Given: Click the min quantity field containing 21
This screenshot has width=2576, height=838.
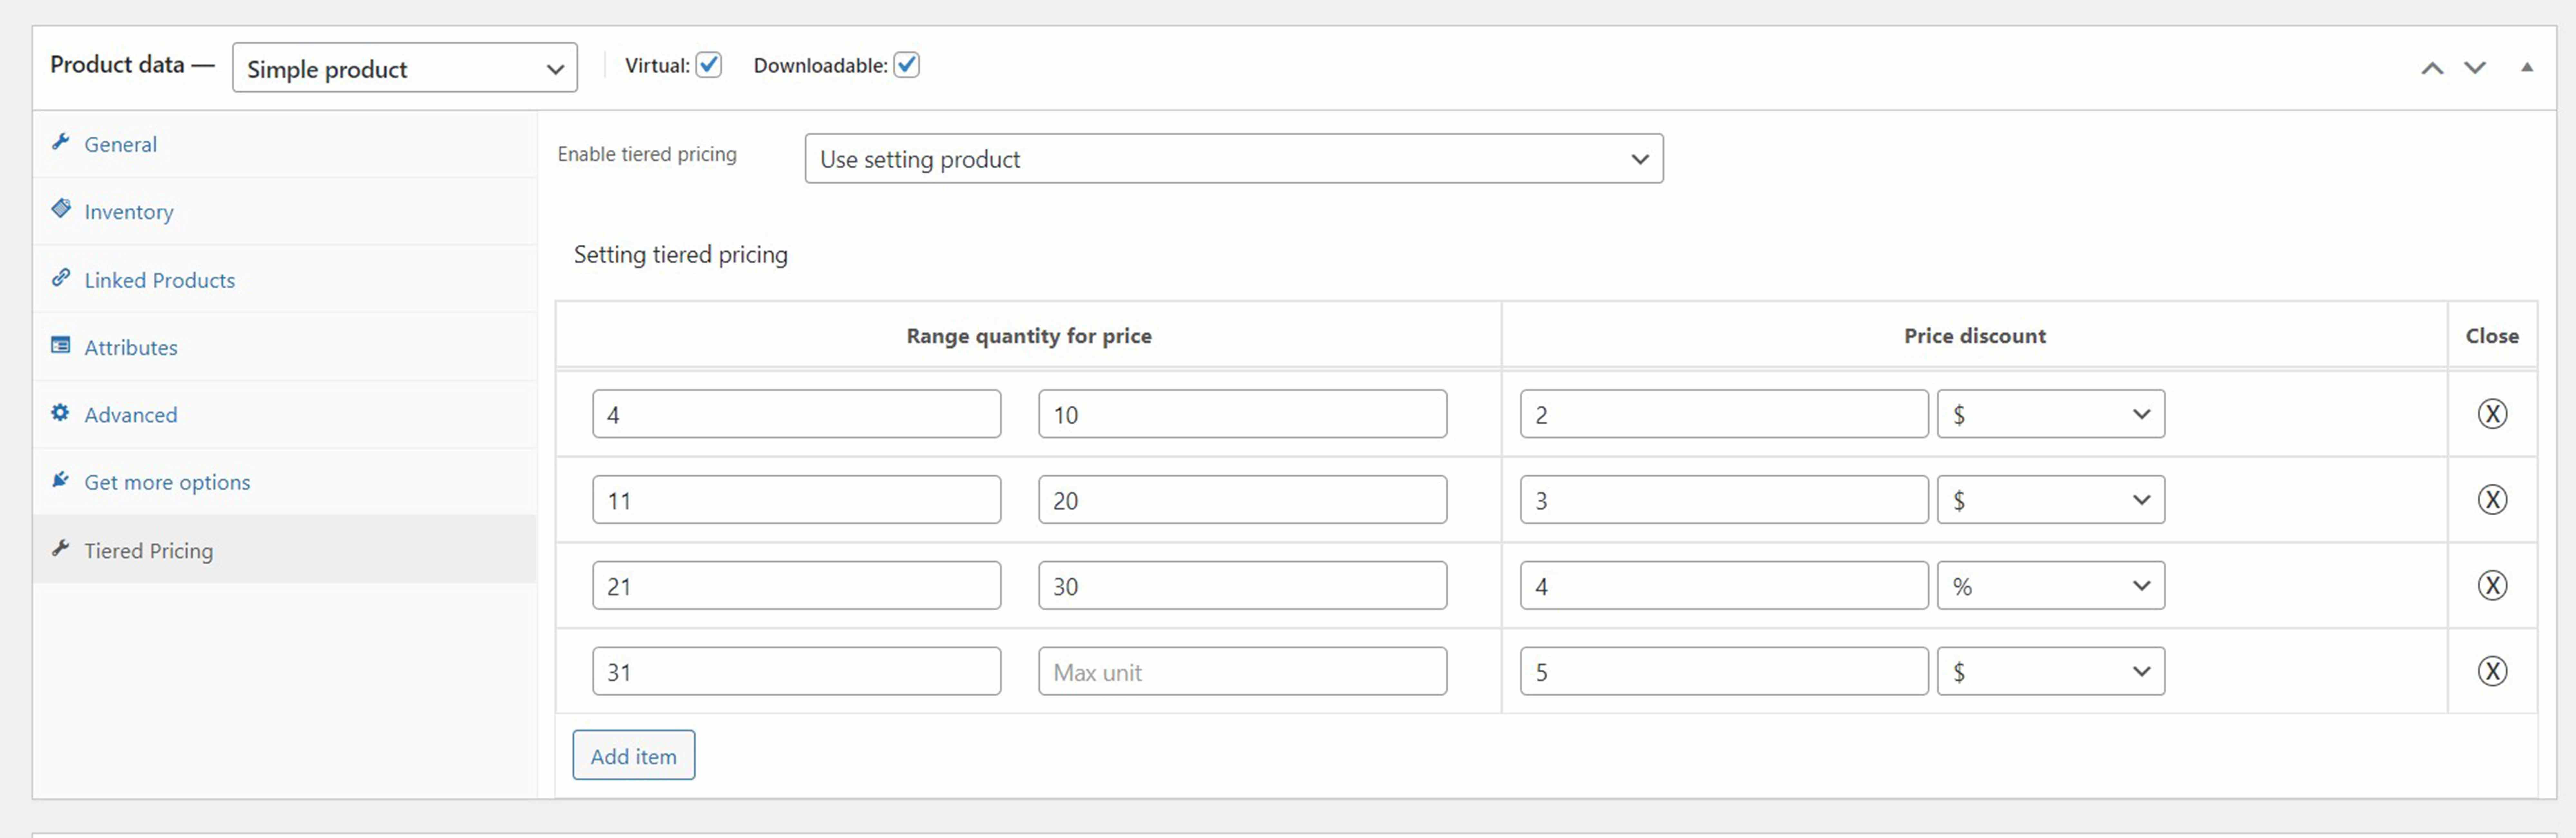Looking at the screenshot, I should pos(797,586).
